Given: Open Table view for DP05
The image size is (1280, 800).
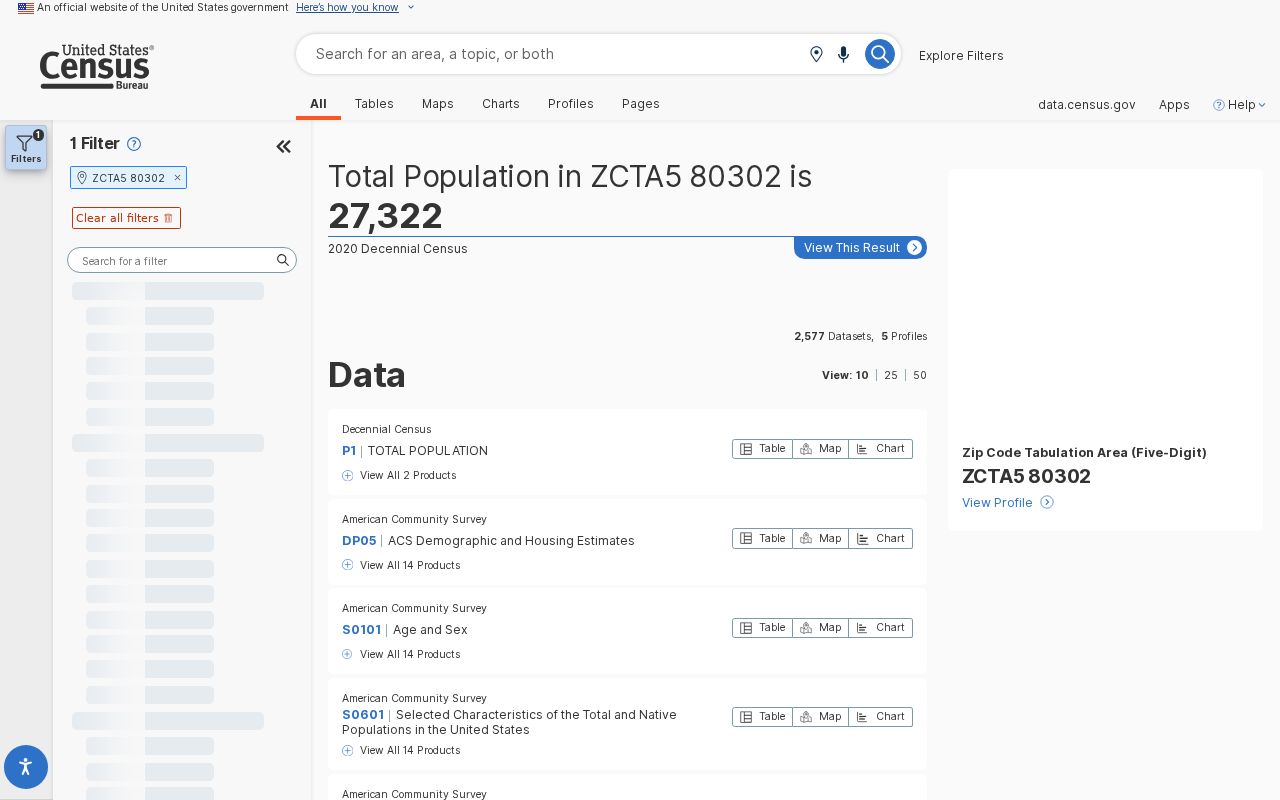Looking at the screenshot, I should [x=762, y=538].
